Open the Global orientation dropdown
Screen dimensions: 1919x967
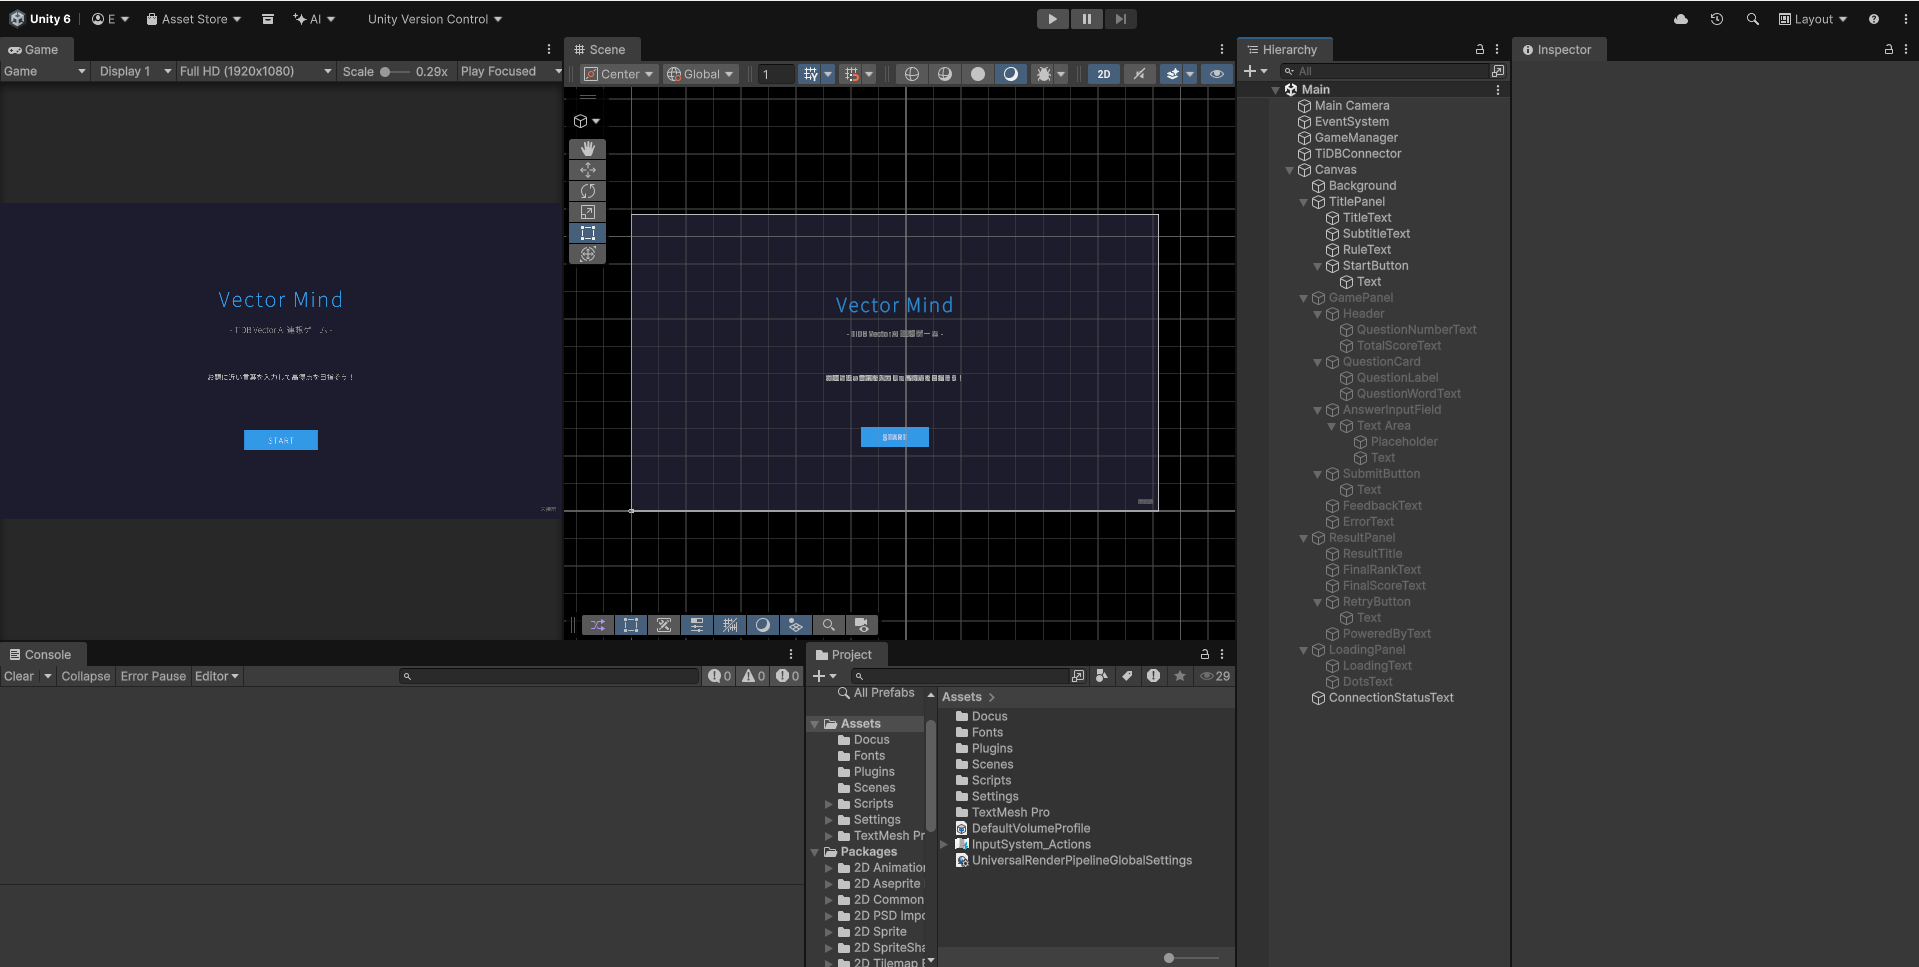click(700, 73)
